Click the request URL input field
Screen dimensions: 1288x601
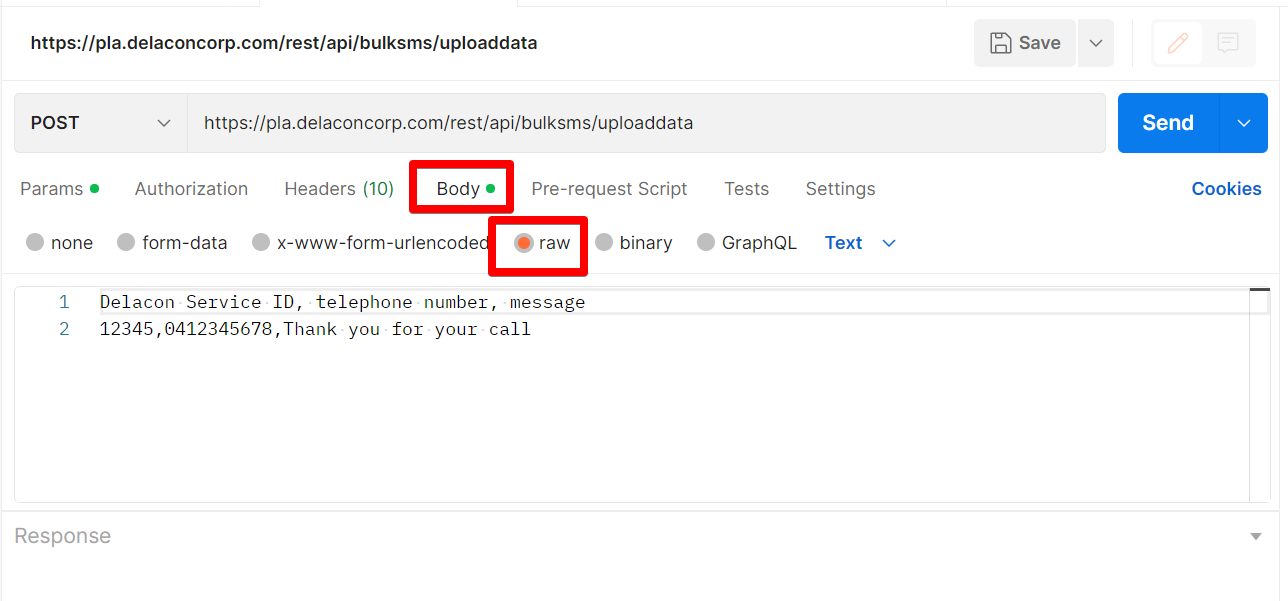click(646, 123)
